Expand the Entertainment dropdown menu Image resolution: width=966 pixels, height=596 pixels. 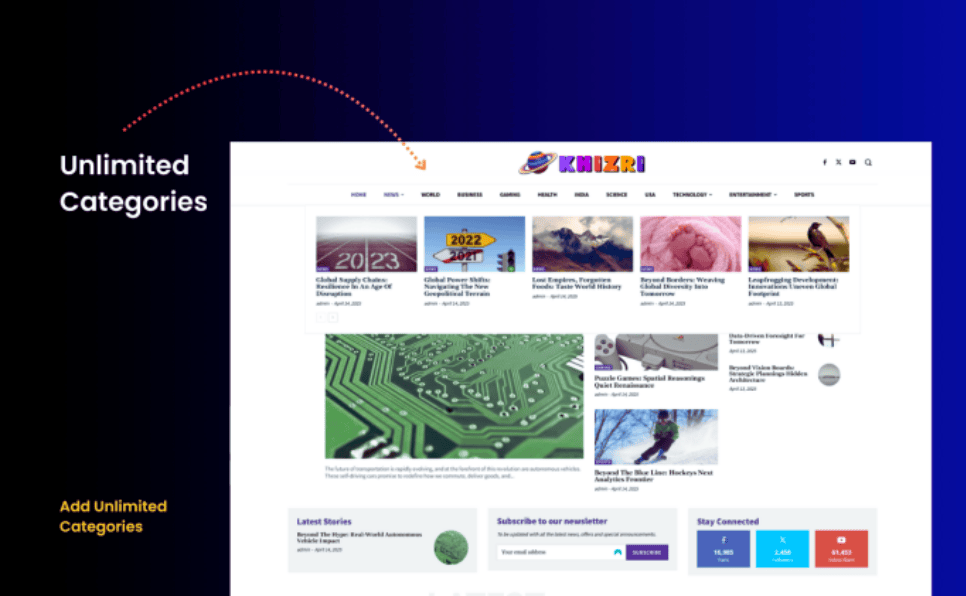point(752,195)
